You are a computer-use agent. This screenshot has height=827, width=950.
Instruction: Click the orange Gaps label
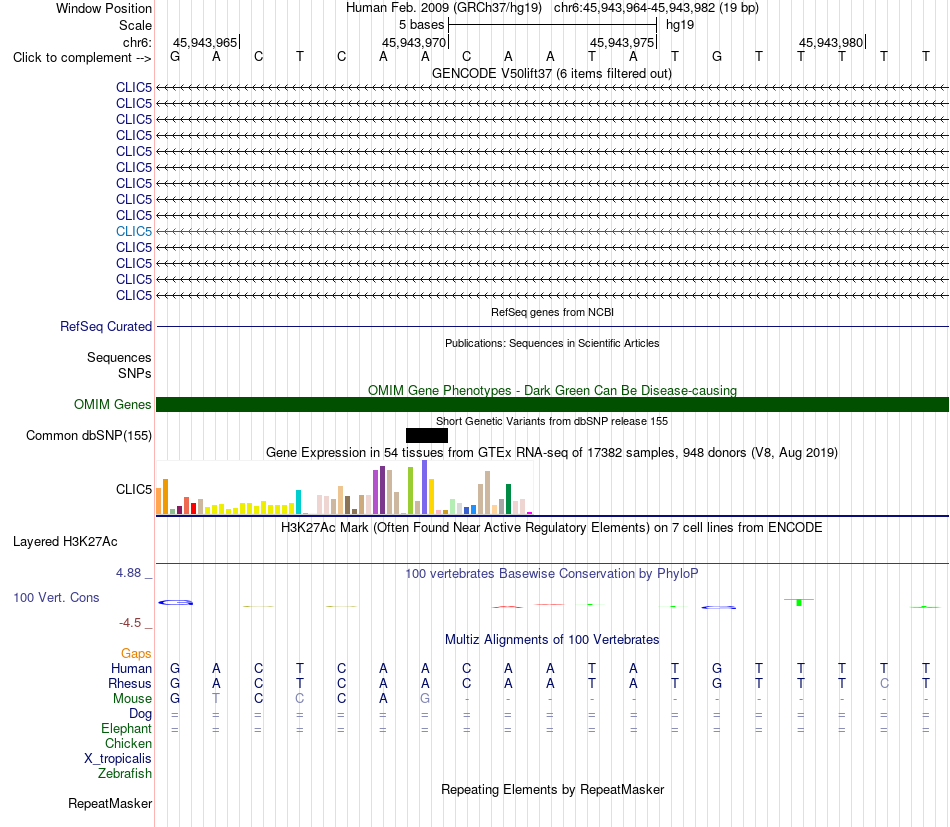(x=136, y=653)
